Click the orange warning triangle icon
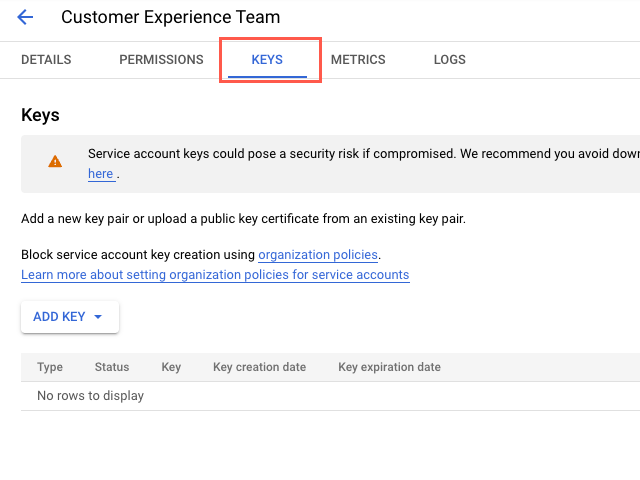The image size is (640, 480). coord(55,161)
